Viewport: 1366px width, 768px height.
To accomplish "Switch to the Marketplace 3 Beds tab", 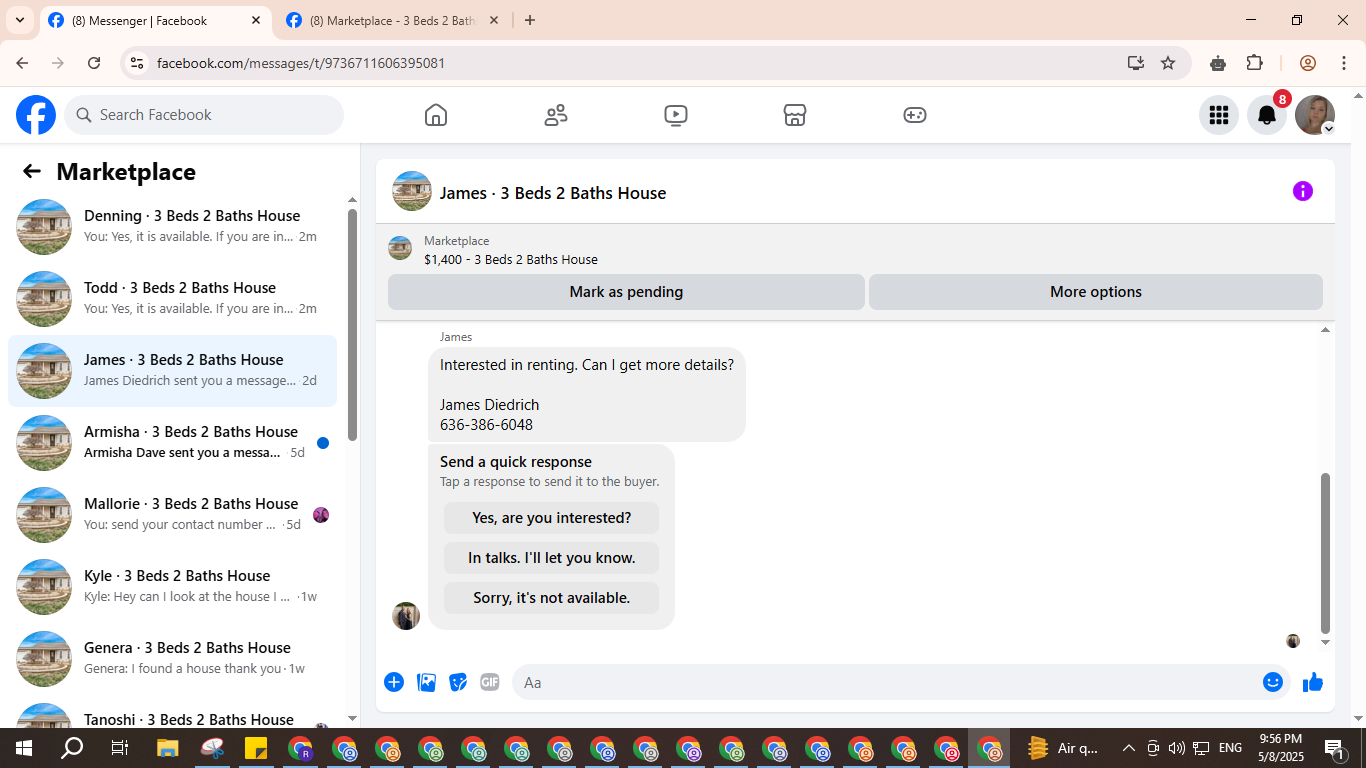I will pyautogui.click(x=393, y=20).
